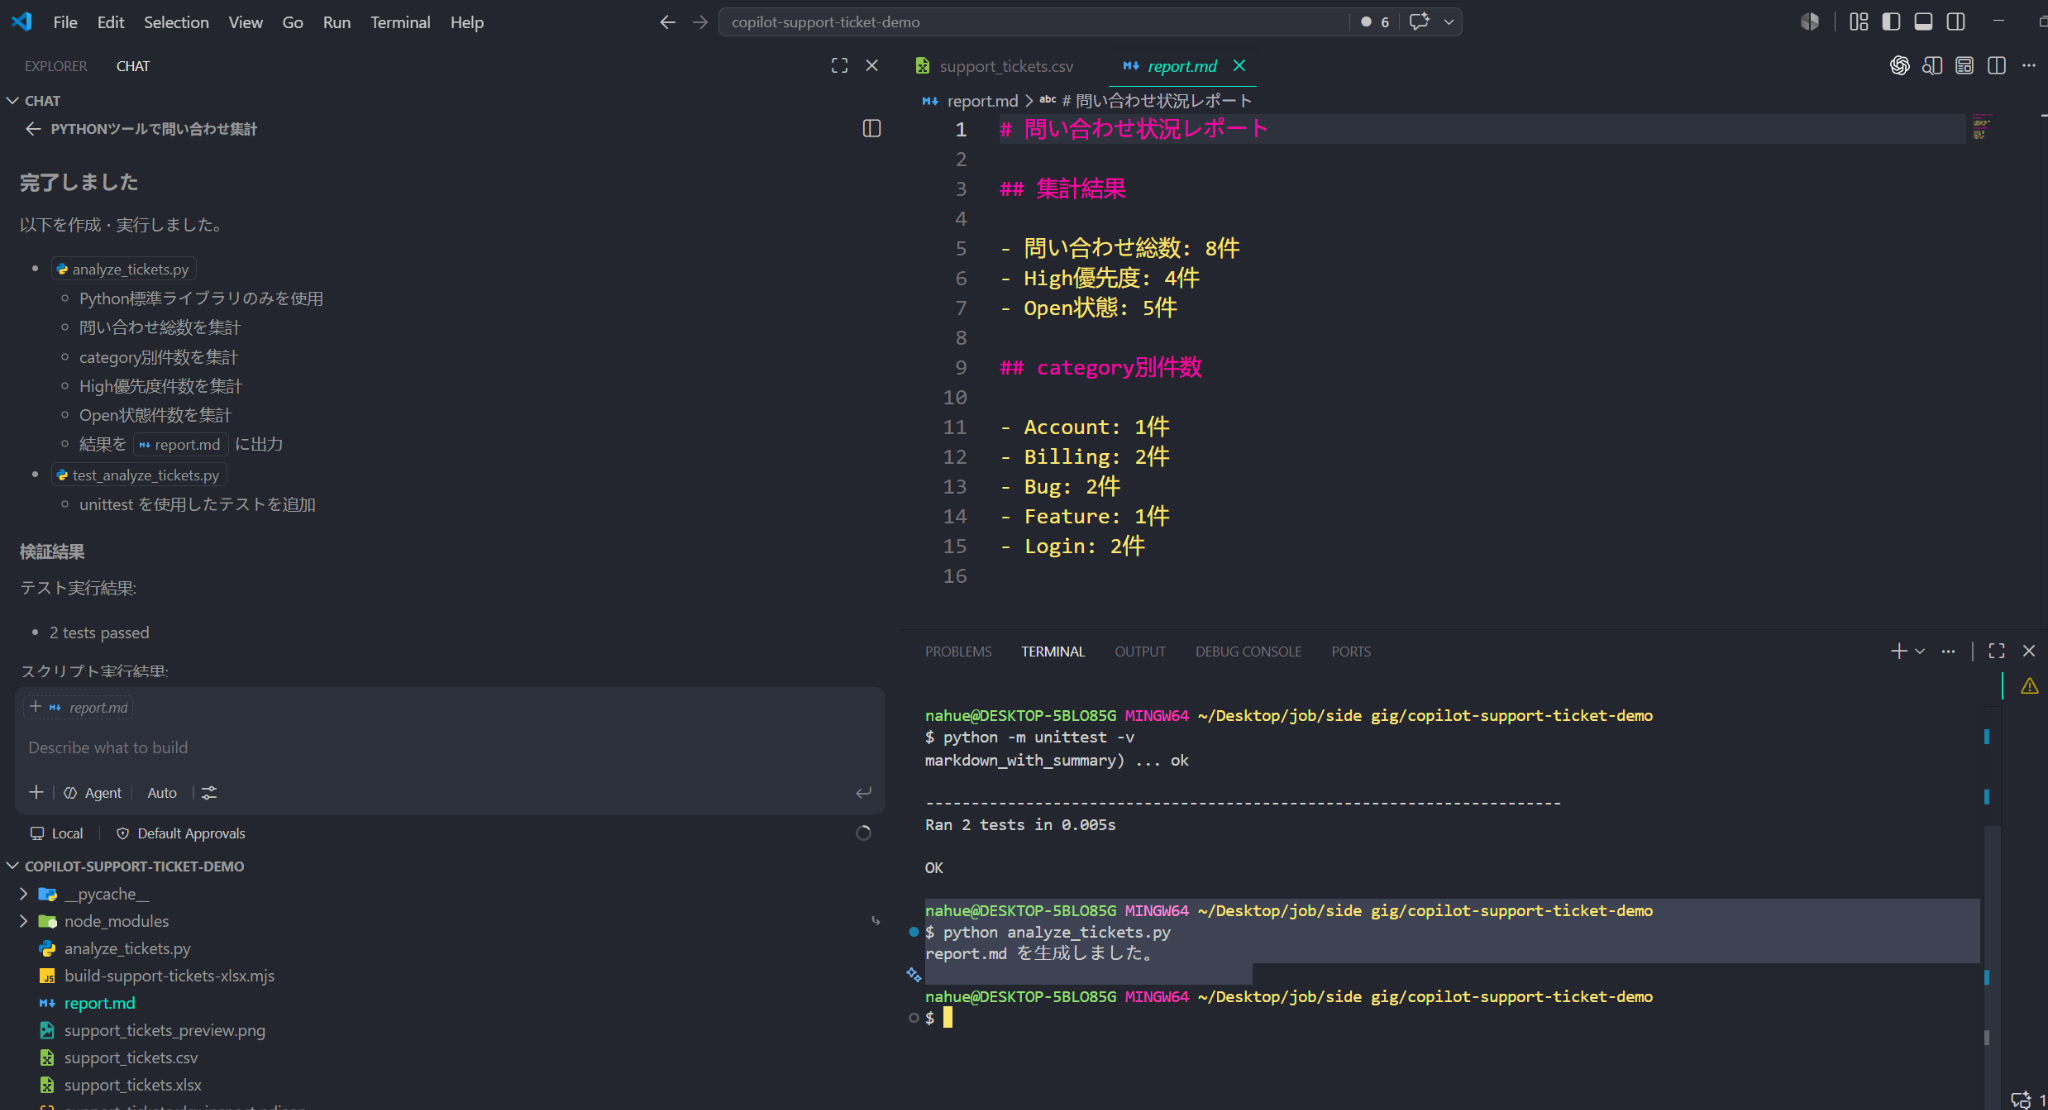Screen dimensions: 2048x1110
Task: Switch to the PORTS panel tab
Action: pyautogui.click(x=1351, y=651)
